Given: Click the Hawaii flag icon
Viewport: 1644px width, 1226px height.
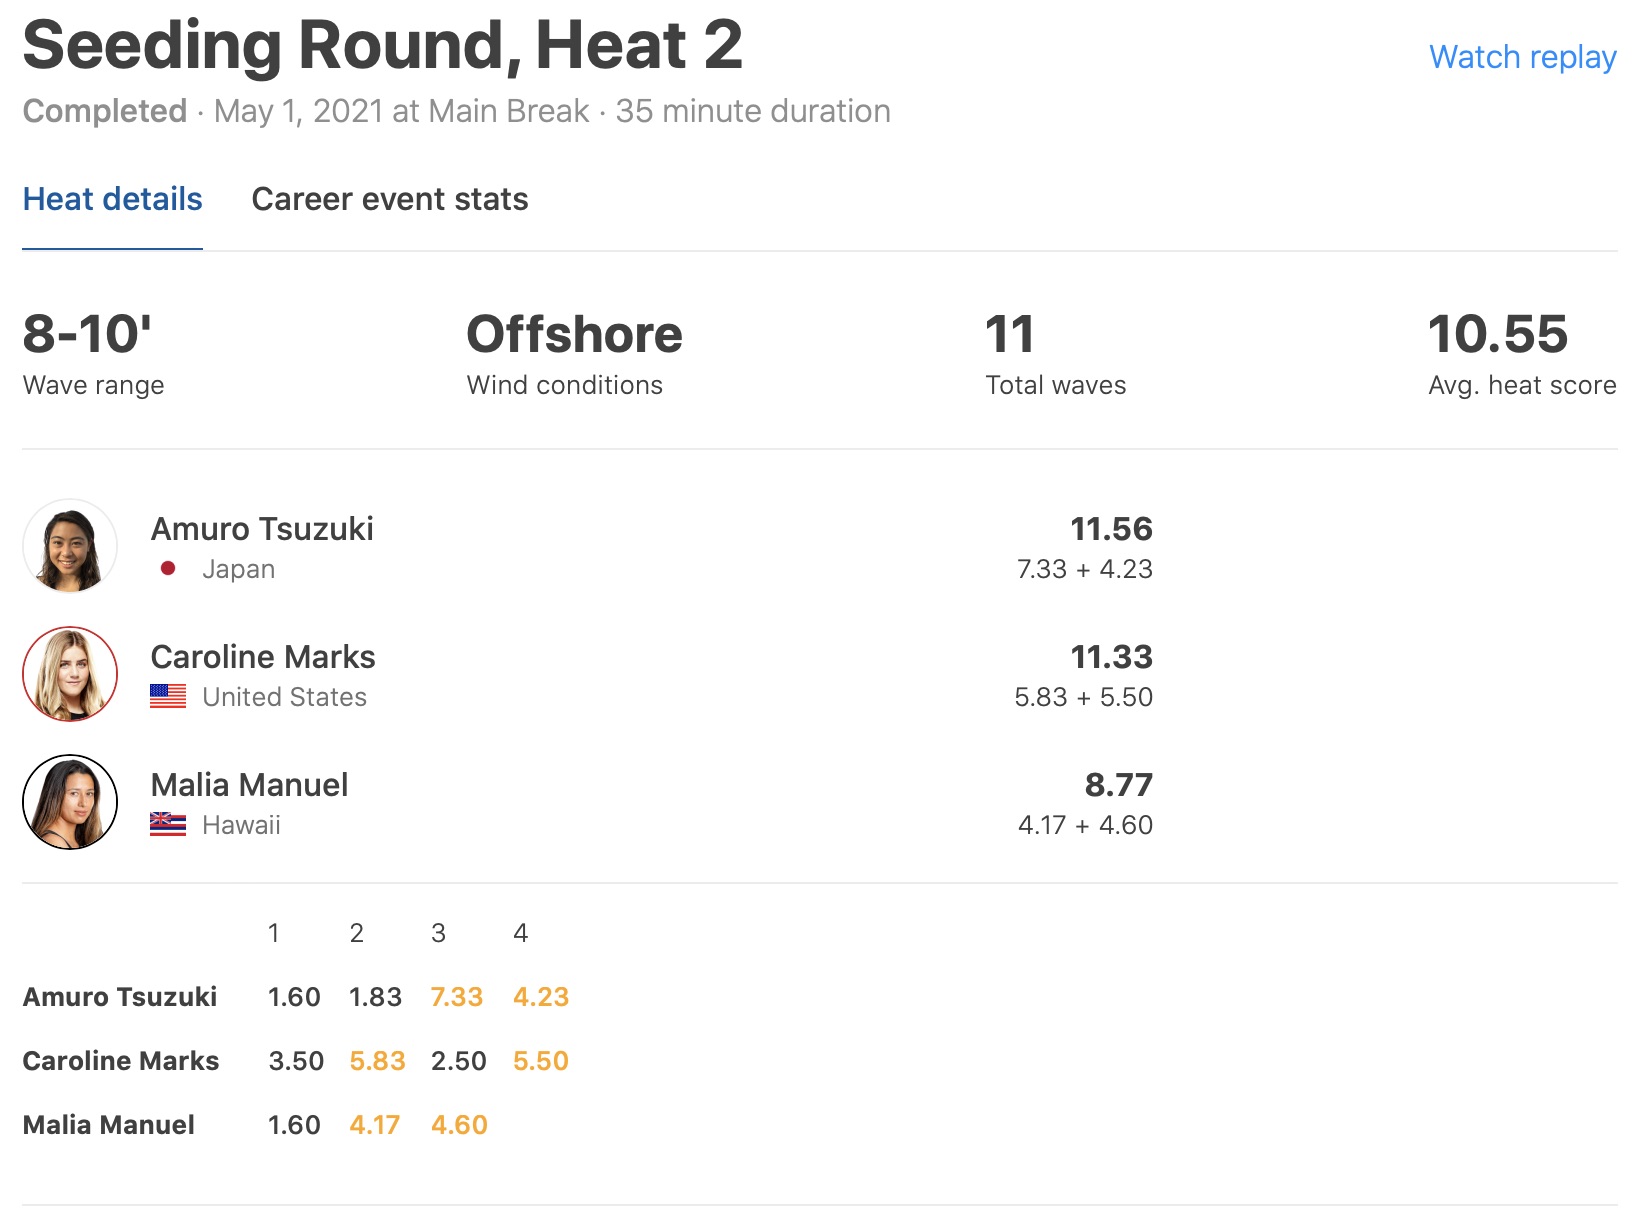Looking at the screenshot, I should point(168,825).
